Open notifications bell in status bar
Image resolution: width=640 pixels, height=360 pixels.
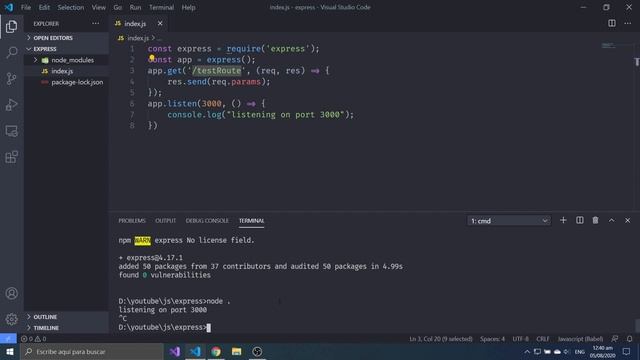tap(629, 339)
